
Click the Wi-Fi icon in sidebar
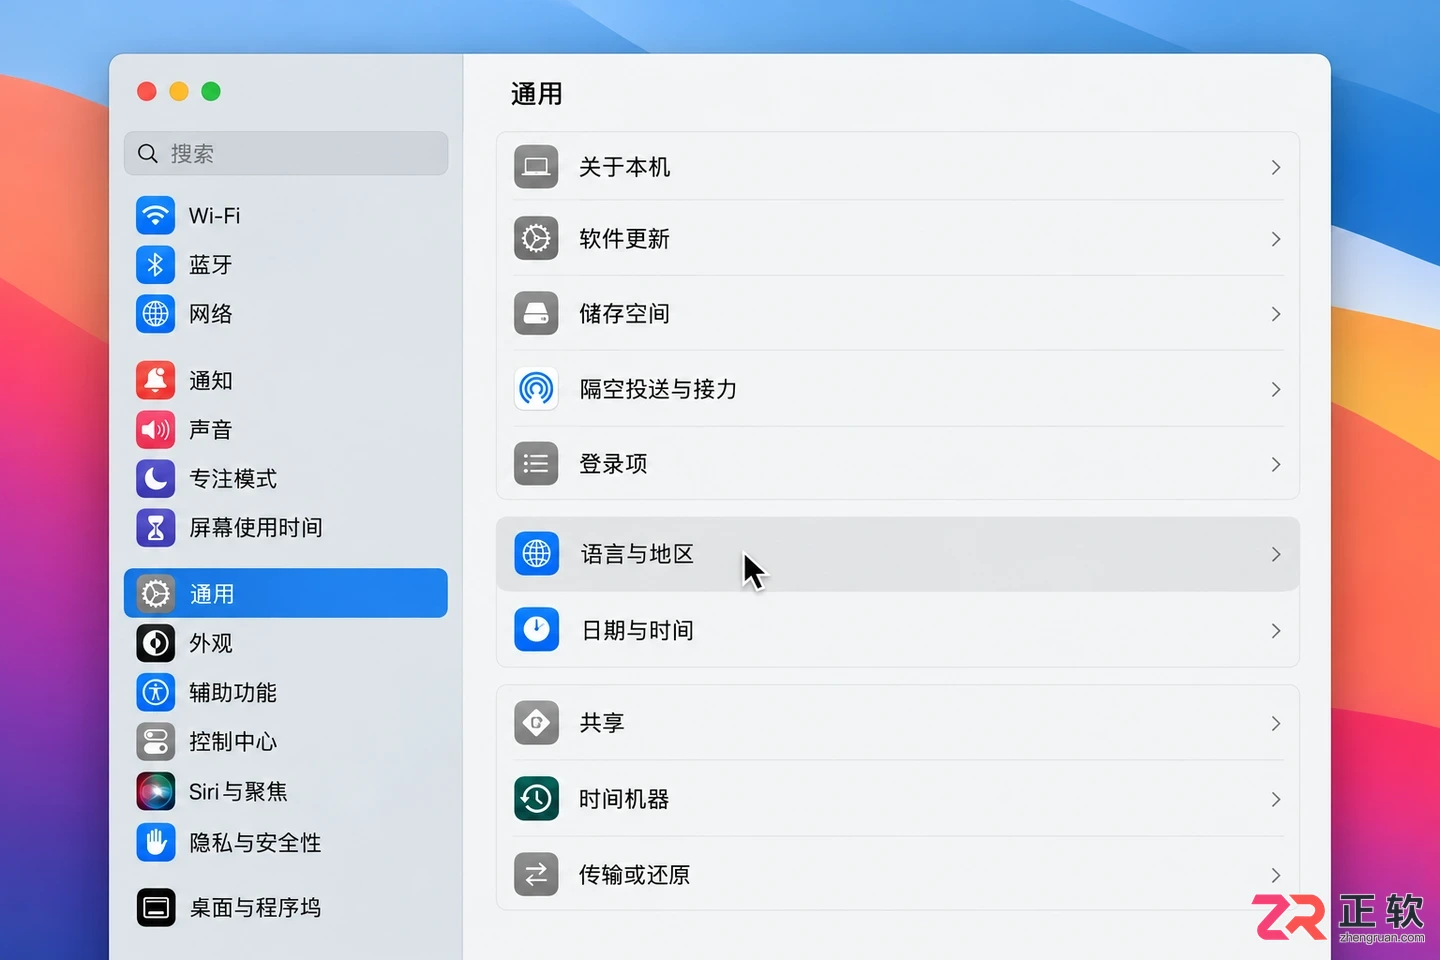(155, 215)
